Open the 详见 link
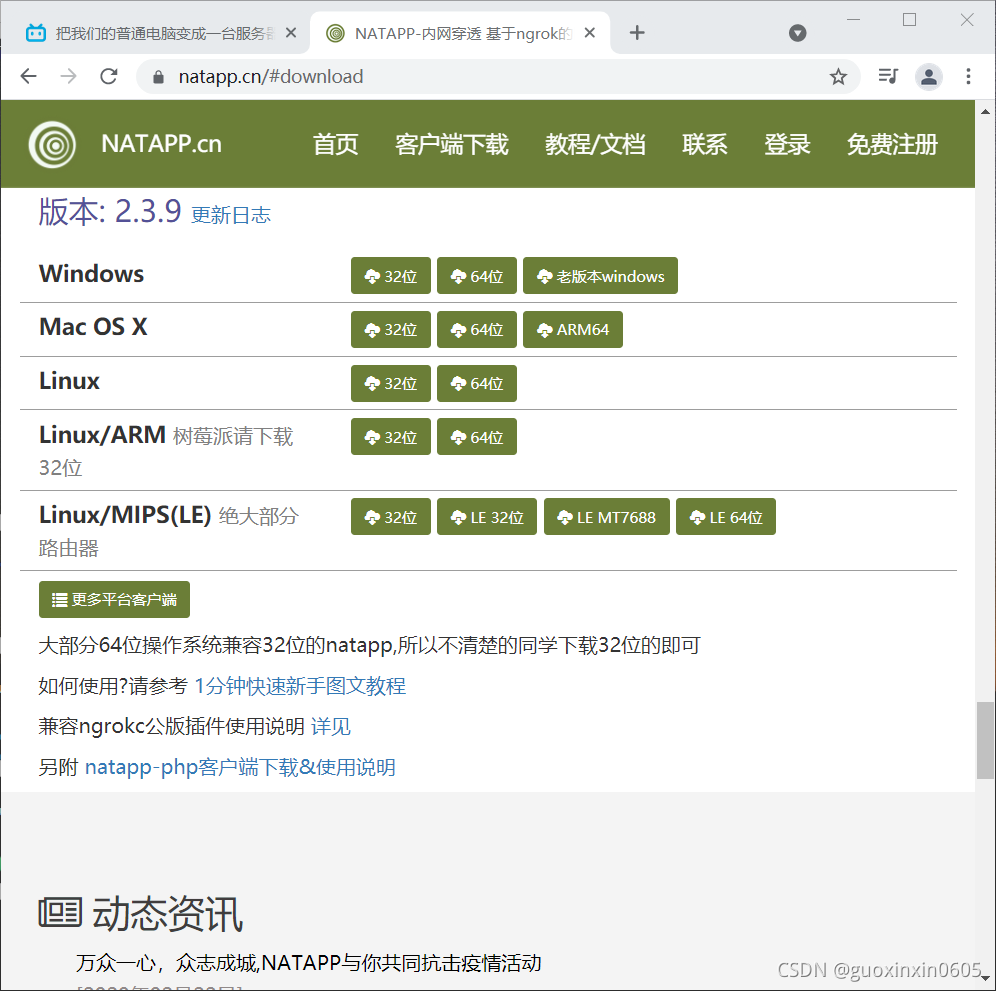 click(x=330, y=727)
